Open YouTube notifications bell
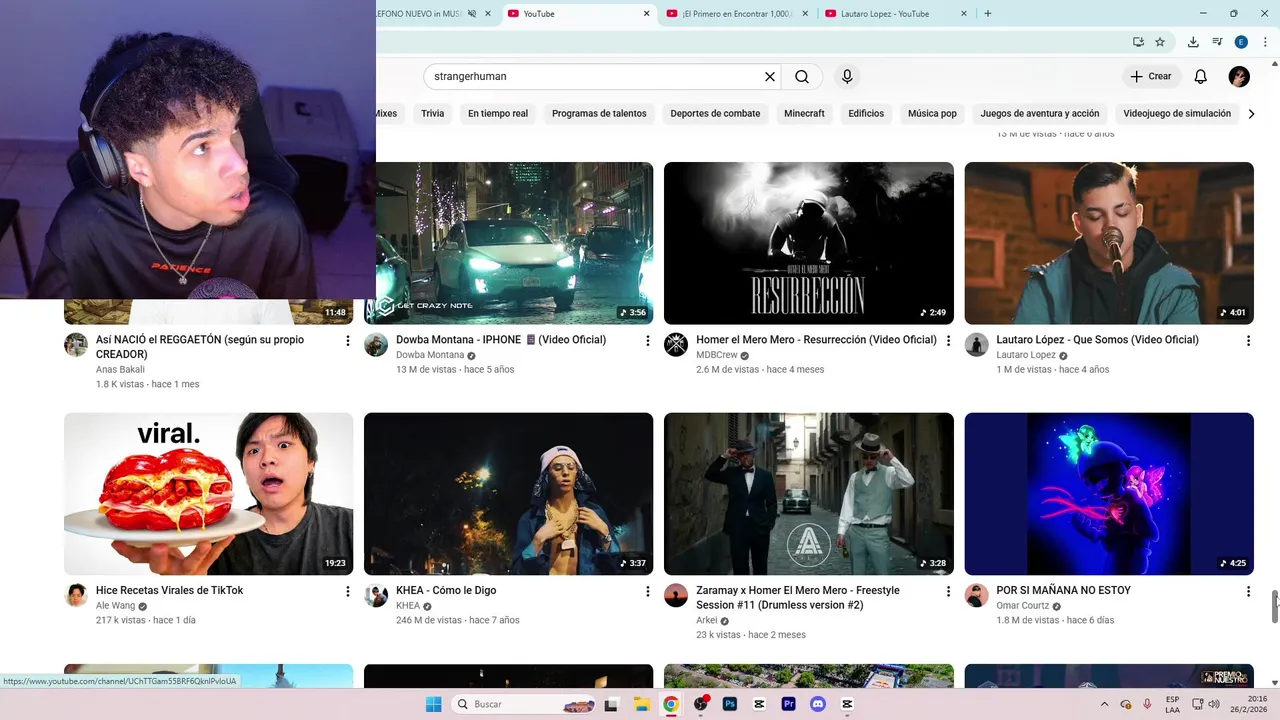 pyautogui.click(x=1201, y=76)
